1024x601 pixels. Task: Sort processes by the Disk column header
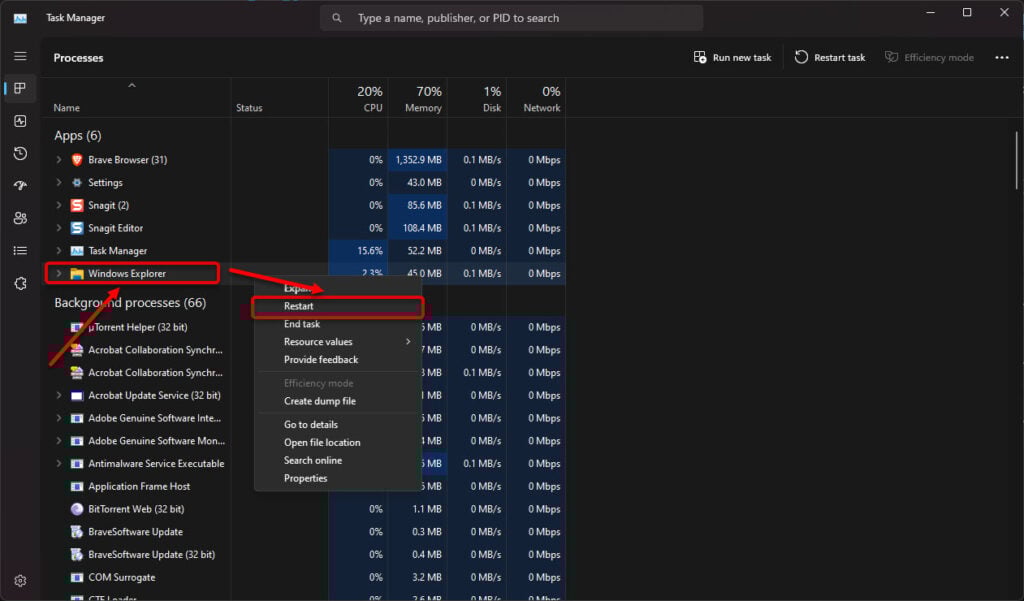point(477,99)
